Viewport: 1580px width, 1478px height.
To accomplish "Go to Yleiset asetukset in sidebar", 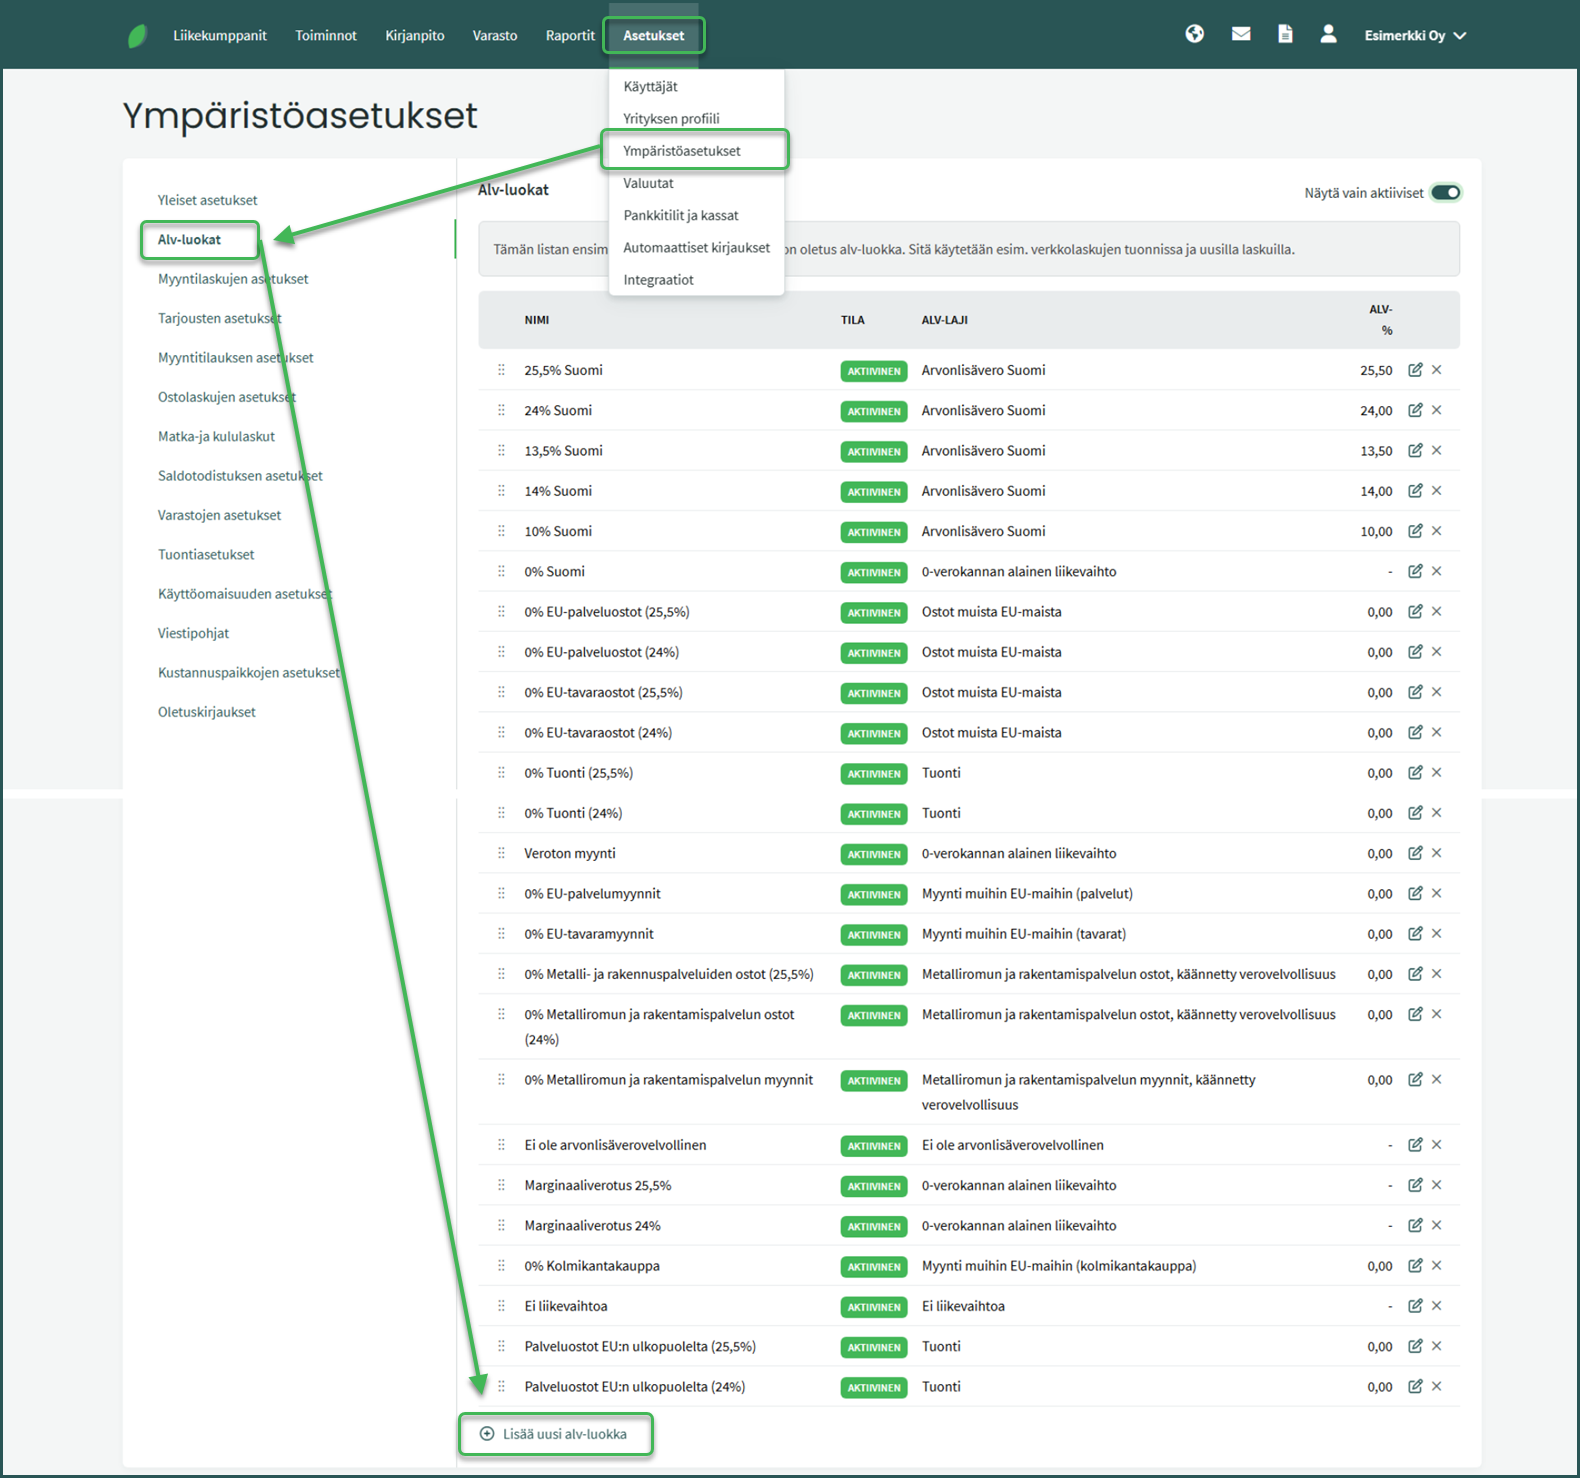I will pyautogui.click(x=207, y=200).
